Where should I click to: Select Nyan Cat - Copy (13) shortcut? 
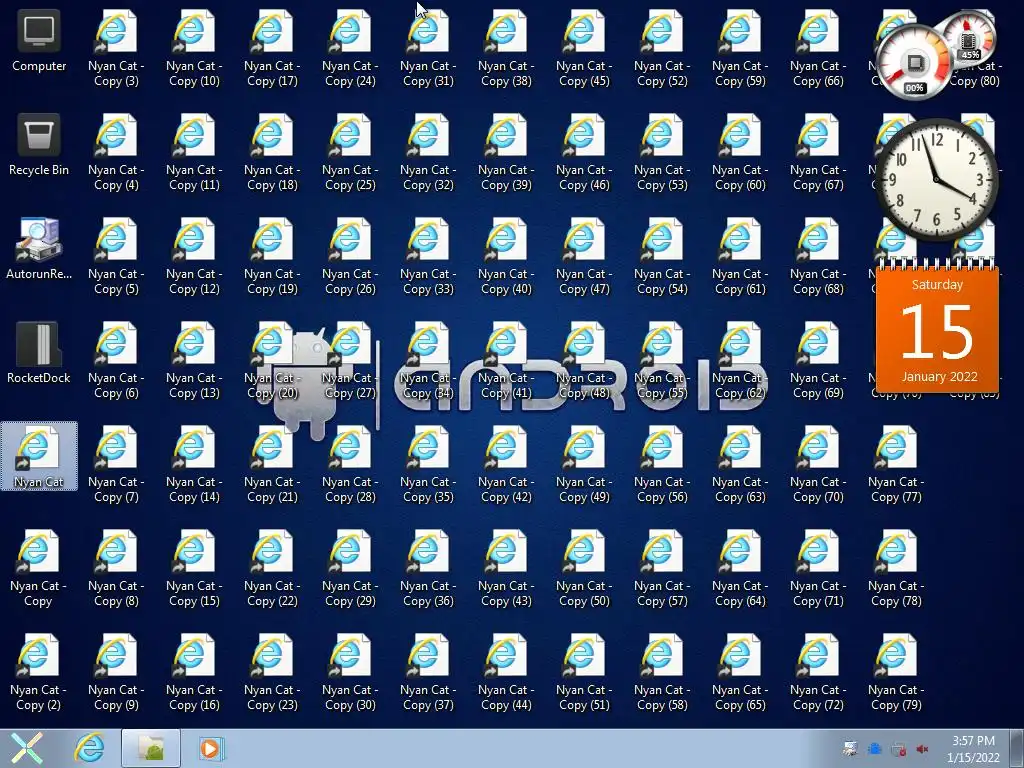coord(194,360)
